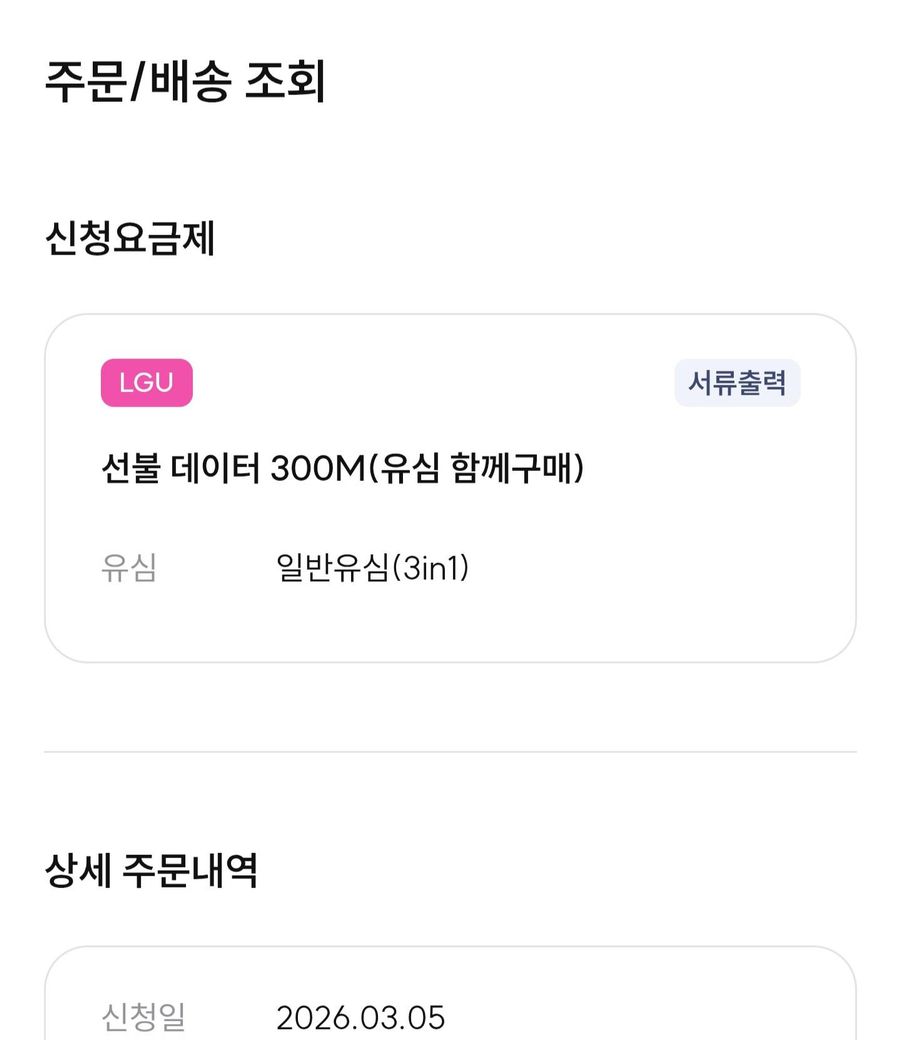Click the 신청일 field label
The width and height of the screenshot is (901, 1040).
click(x=143, y=1018)
